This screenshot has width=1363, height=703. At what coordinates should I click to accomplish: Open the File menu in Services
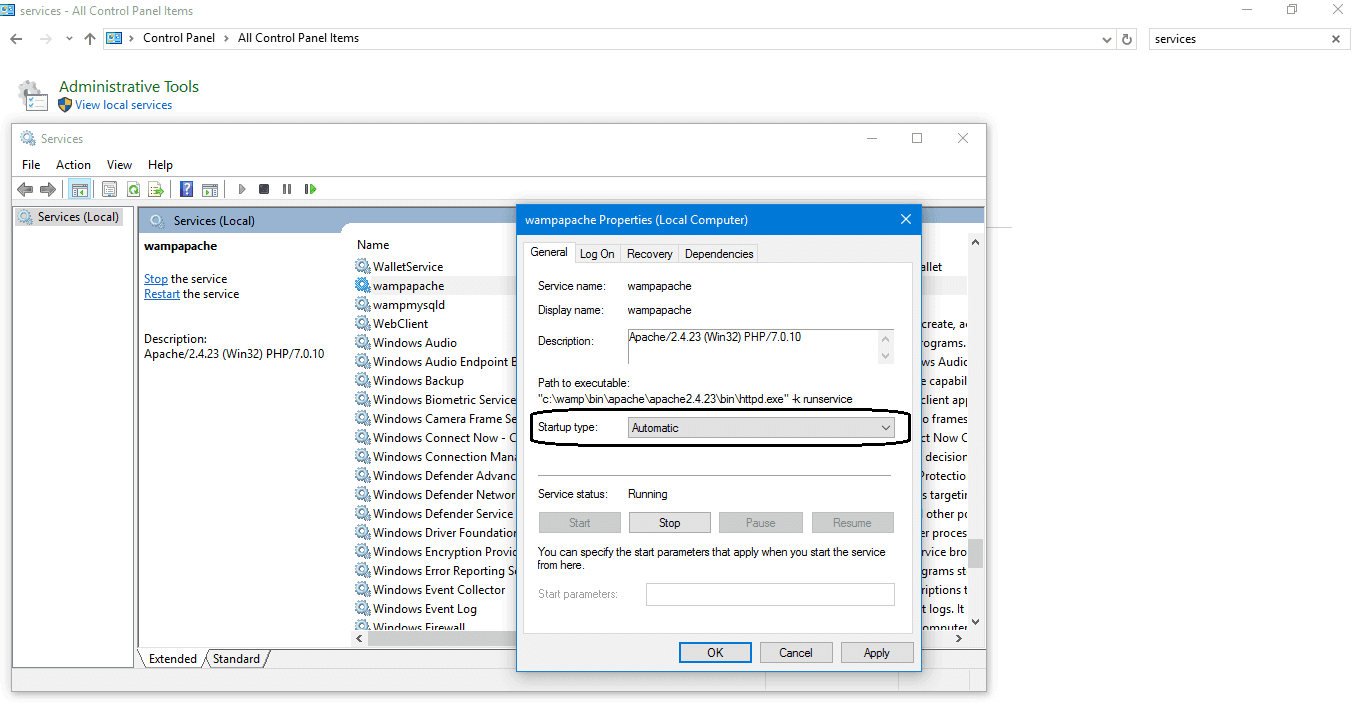coord(31,165)
